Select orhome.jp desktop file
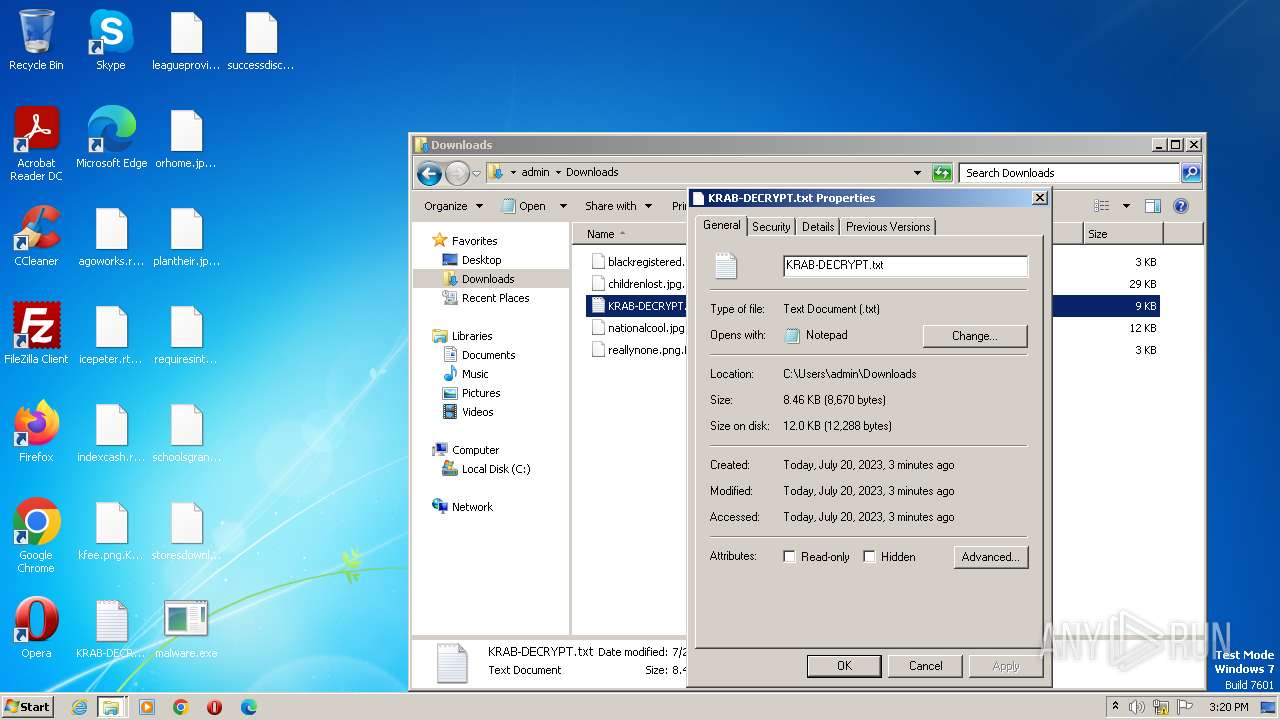This screenshot has height=720, width=1280. (186, 138)
